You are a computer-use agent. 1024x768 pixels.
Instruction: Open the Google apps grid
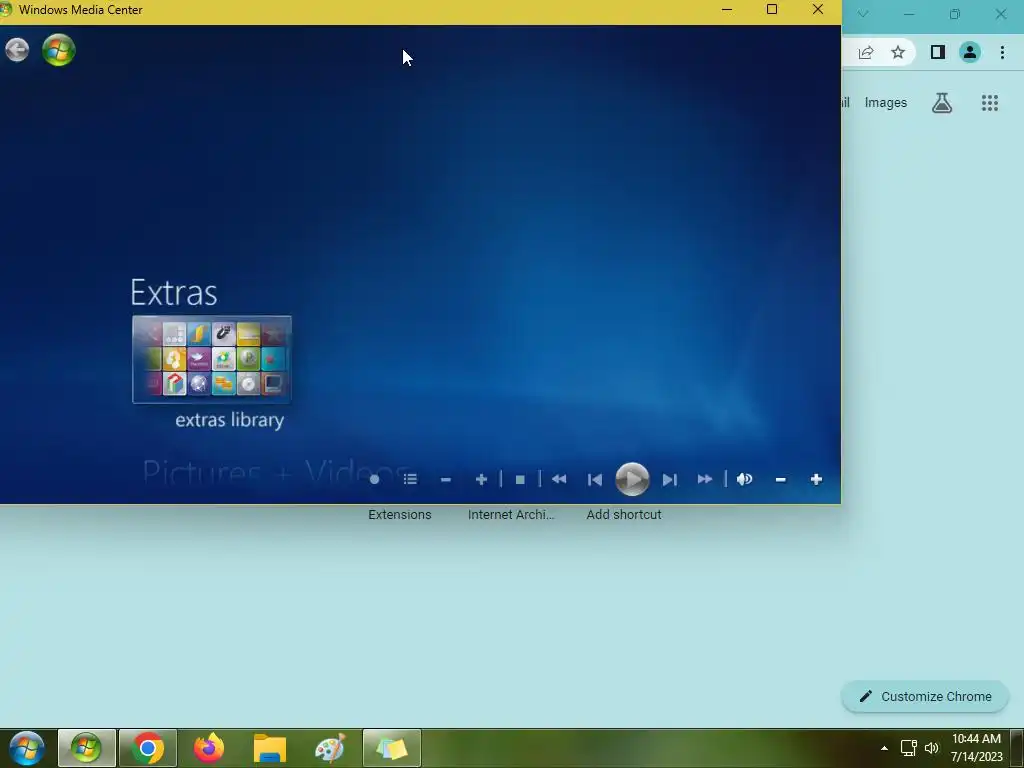pos(990,103)
